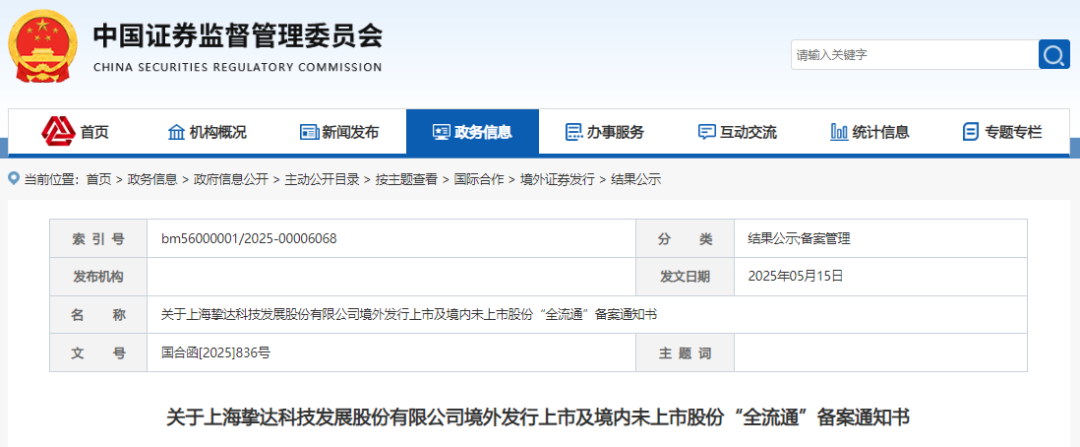Go to 国际合作 in the breadcrumb

(x=479, y=180)
